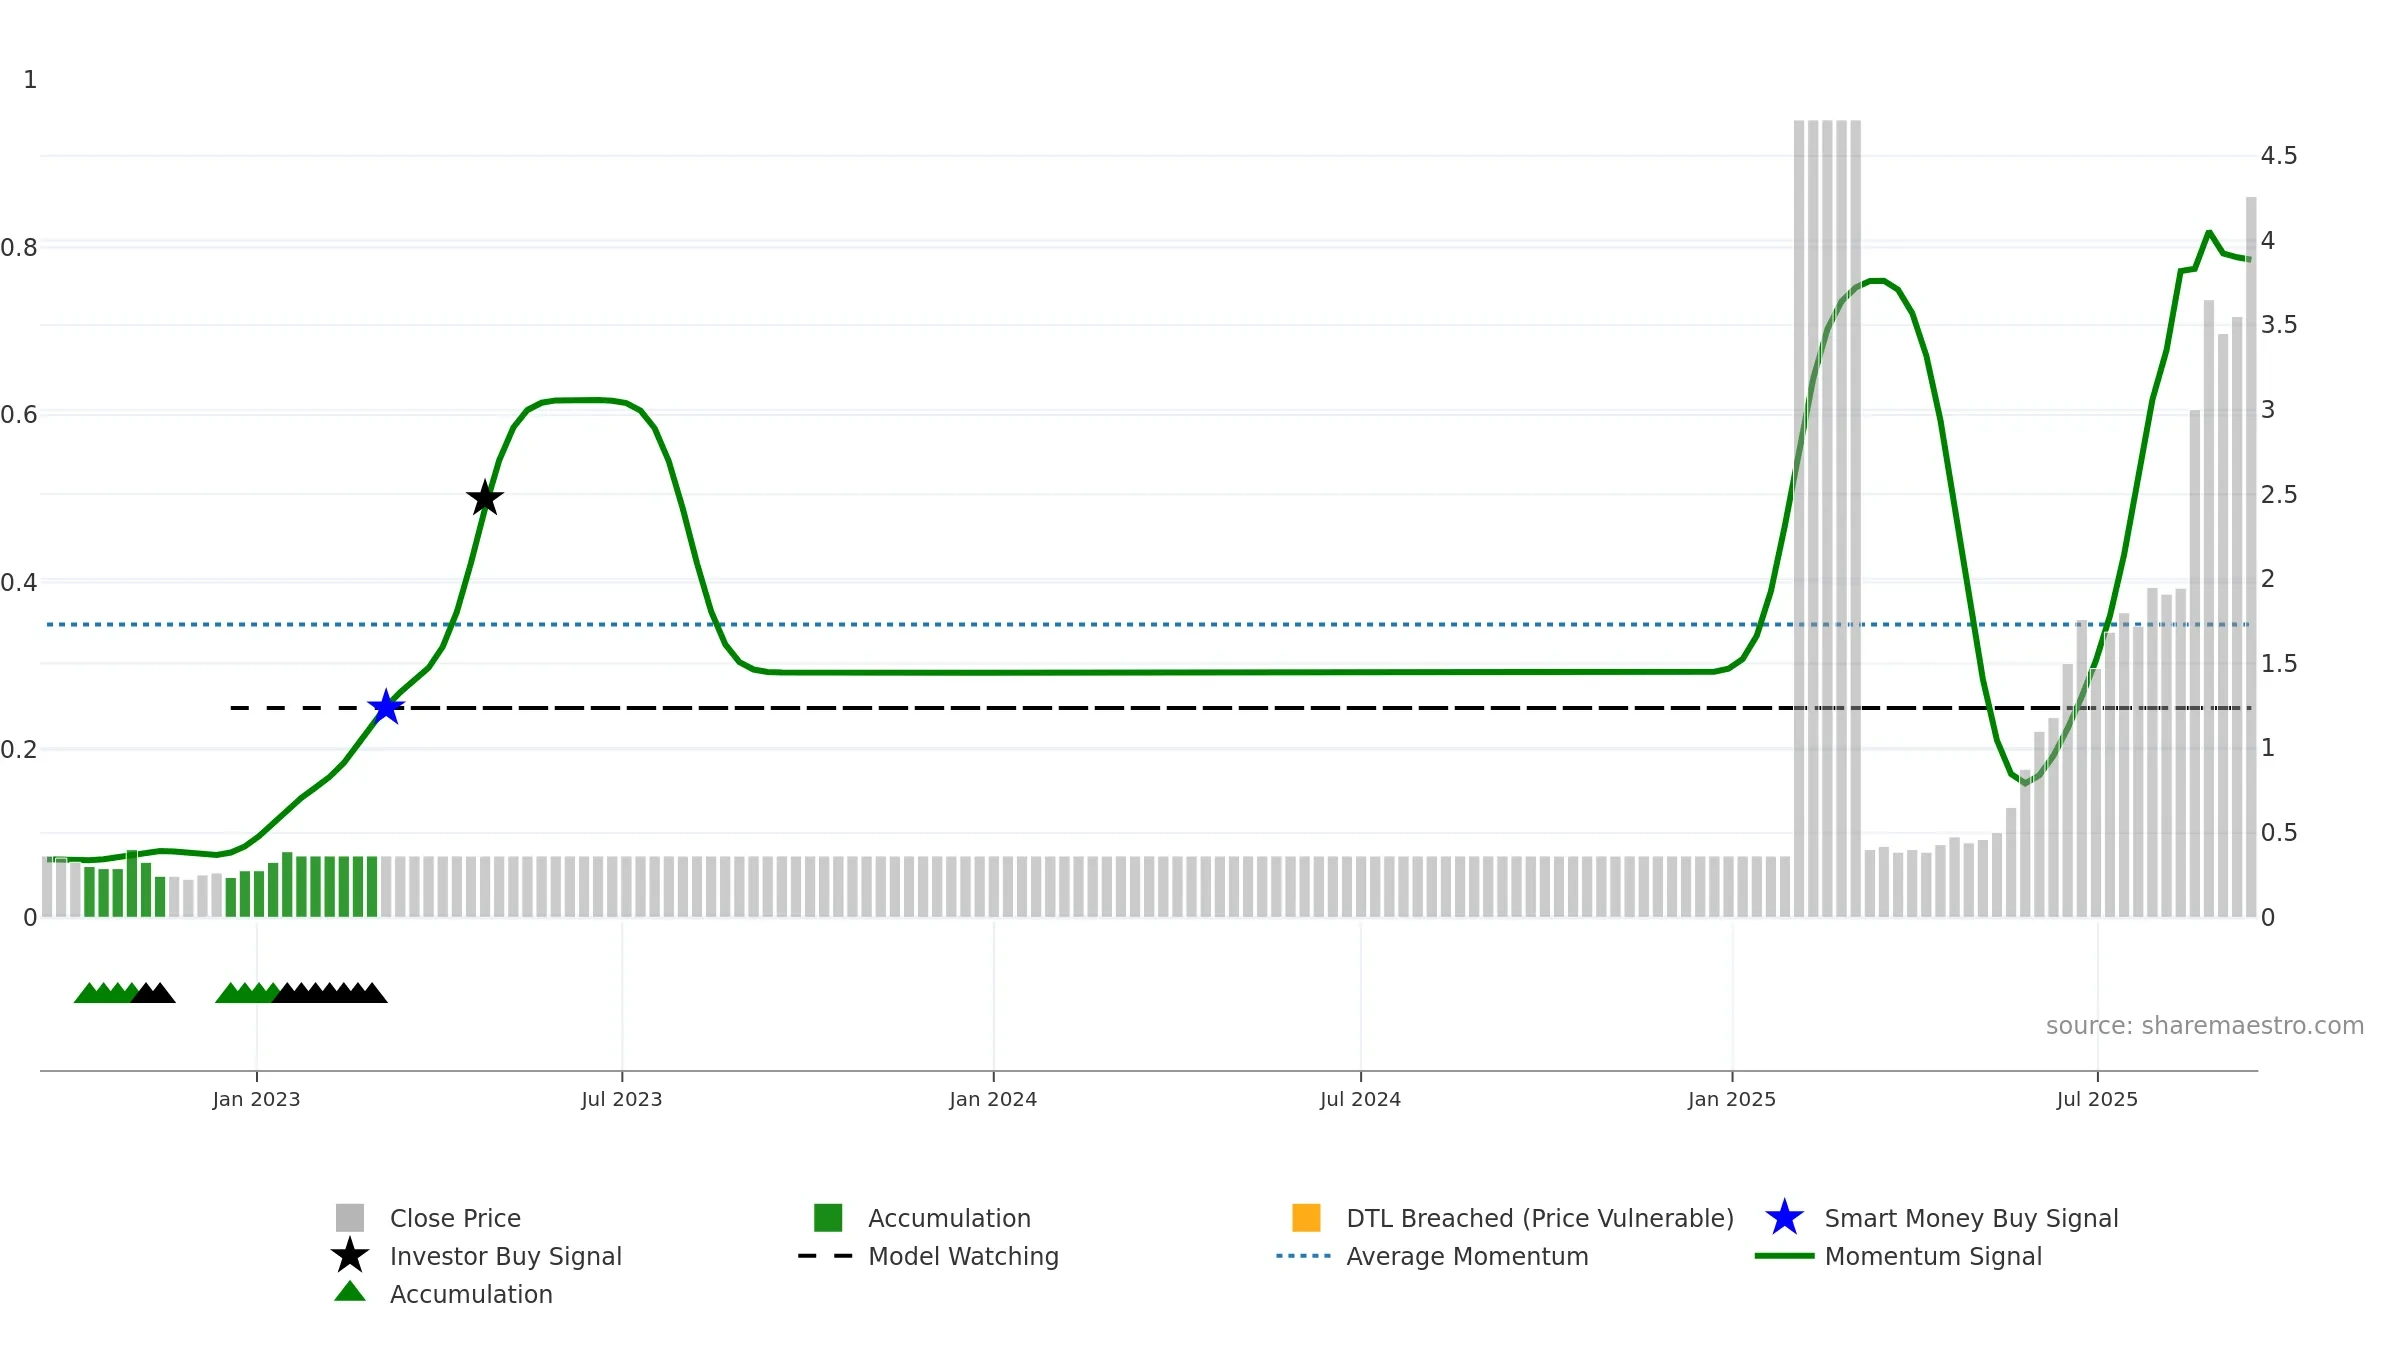This screenshot has width=2400, height=1350.
Task: Click the black Investor Buy star on chart
Action: click(x=485, y=497)
